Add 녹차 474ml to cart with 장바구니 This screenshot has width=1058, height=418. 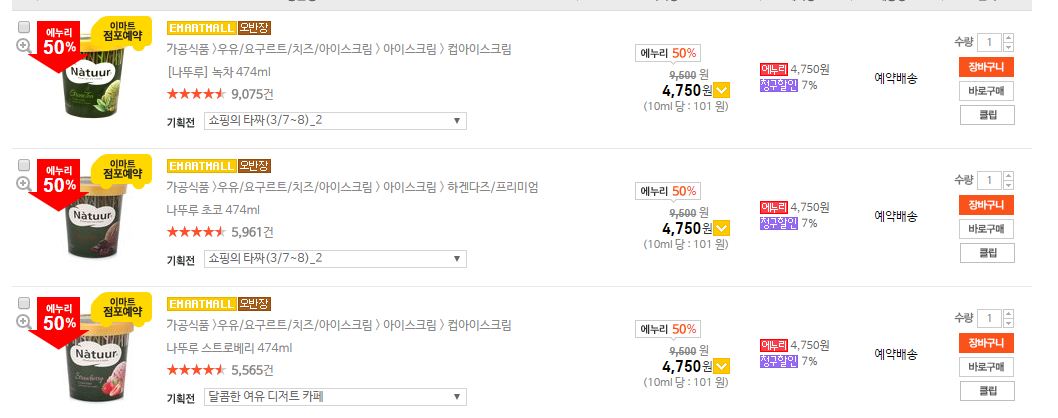987,68
